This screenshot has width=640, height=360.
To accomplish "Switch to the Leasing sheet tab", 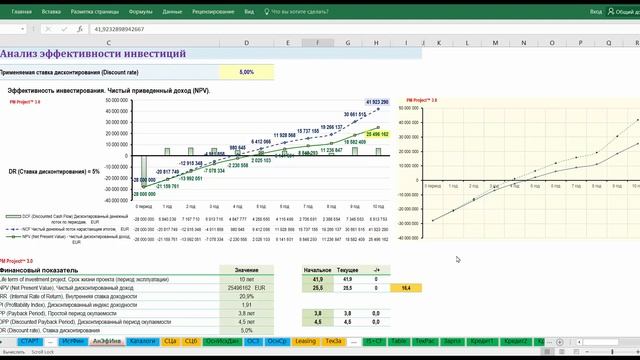I will pyautogui.click(x=306, y=341).
